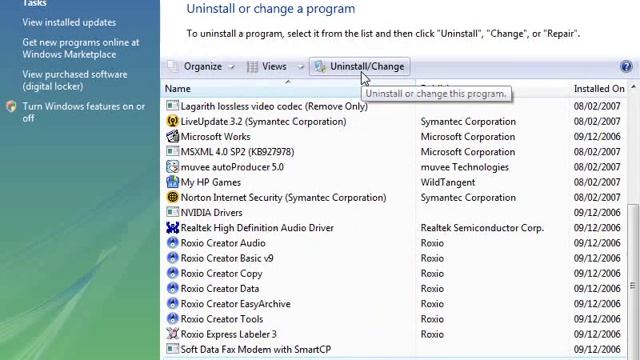Select Lagarith lossless video codec (Remove Only)
The width and height of the screenshot is (640, 360).
(x=274, y=106)
